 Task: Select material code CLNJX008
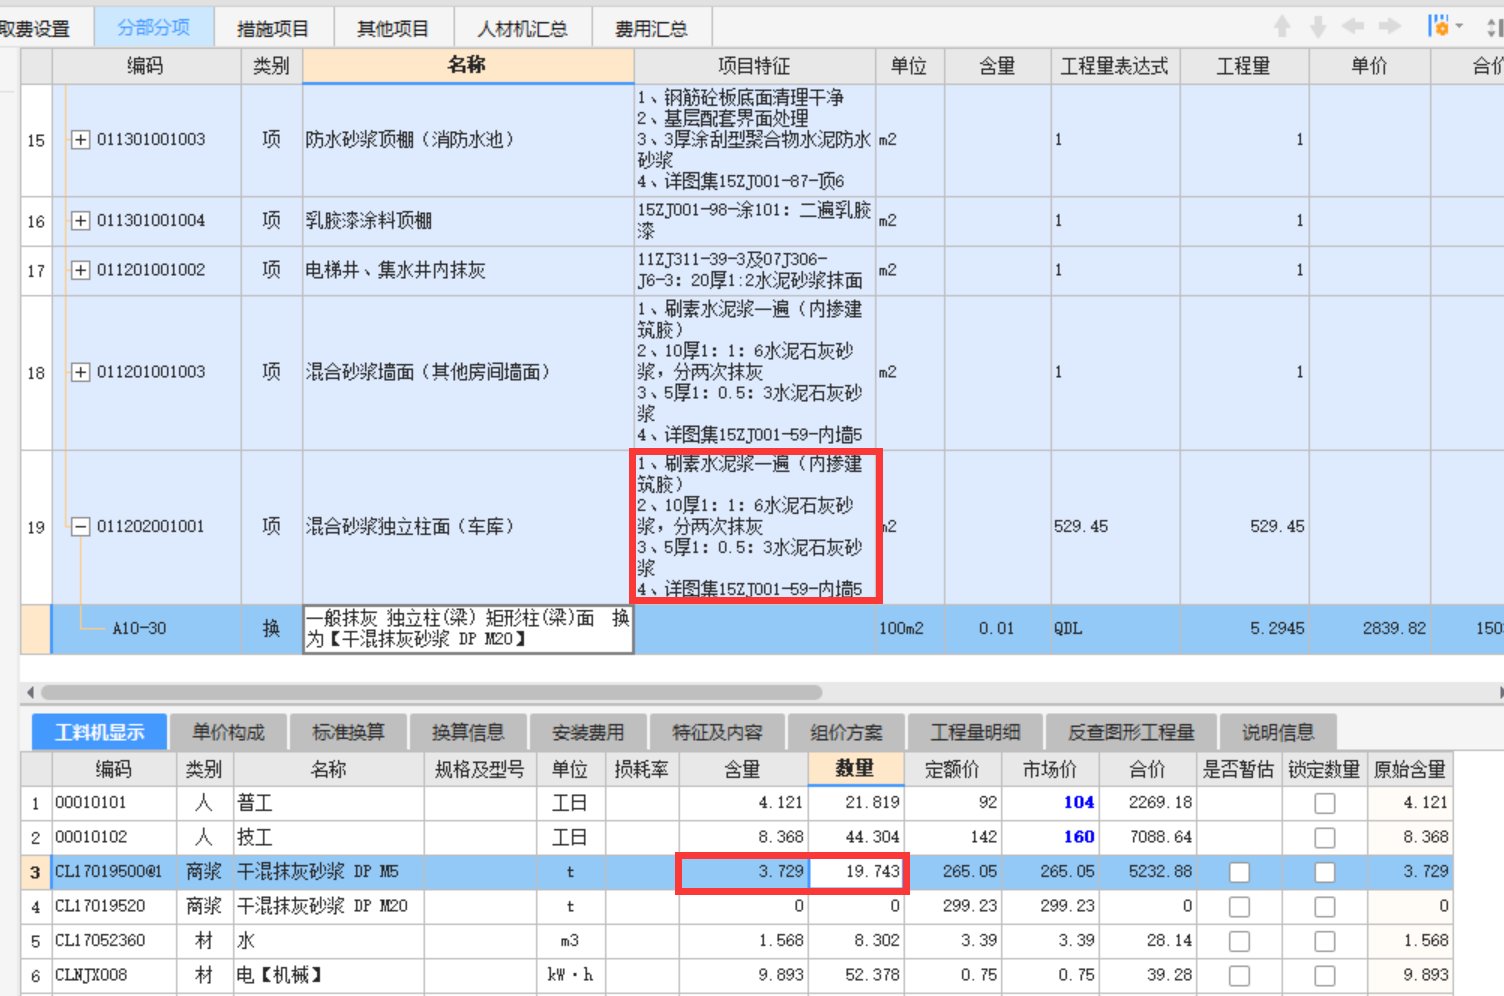(x=91, y=975)
